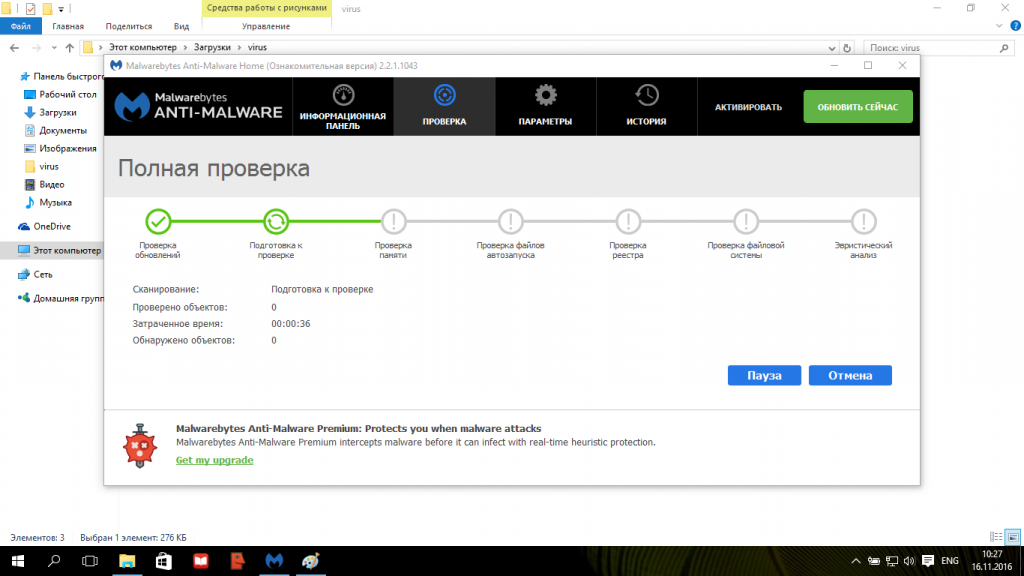This screenshot has width=1024, height=576.
Task: Show hidden system tray icons
Action: pyautogui.click(x=856, y=561)
